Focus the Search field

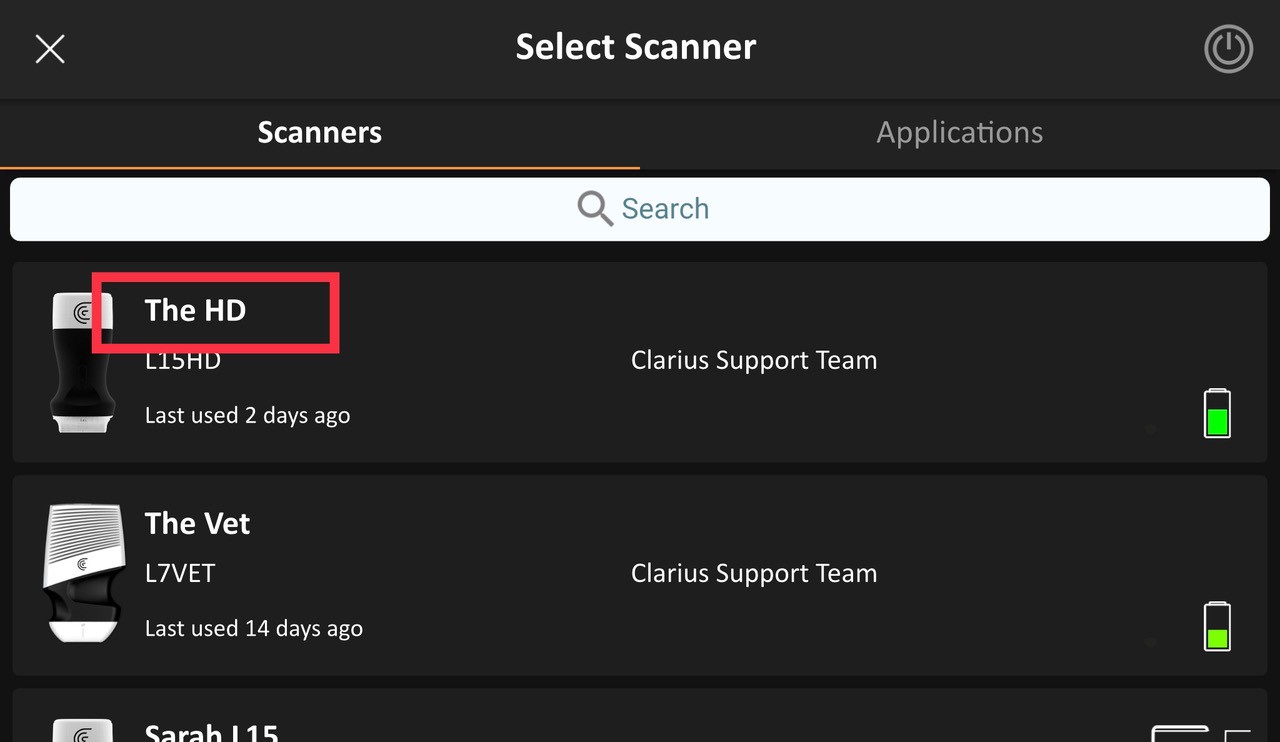tap(640, 209)
